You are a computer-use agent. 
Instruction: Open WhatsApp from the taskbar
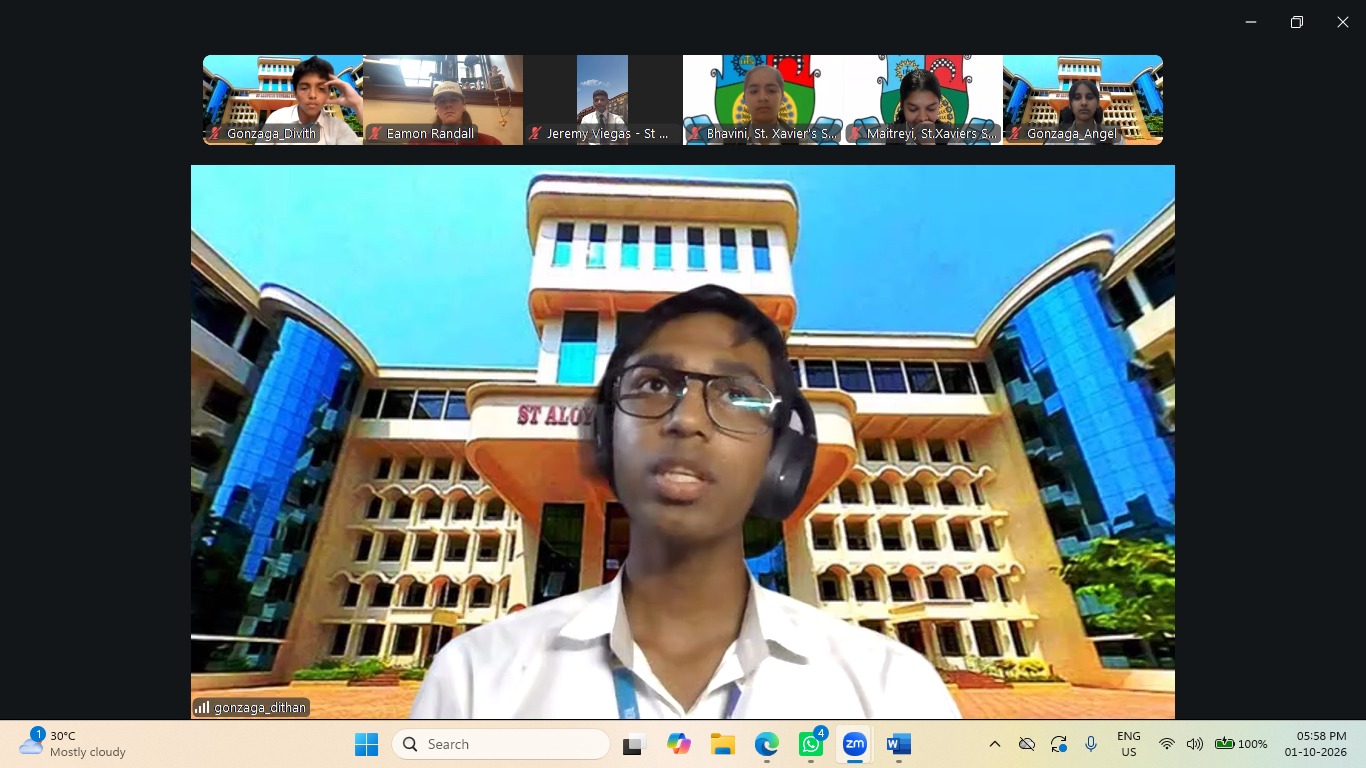point(811,744)
